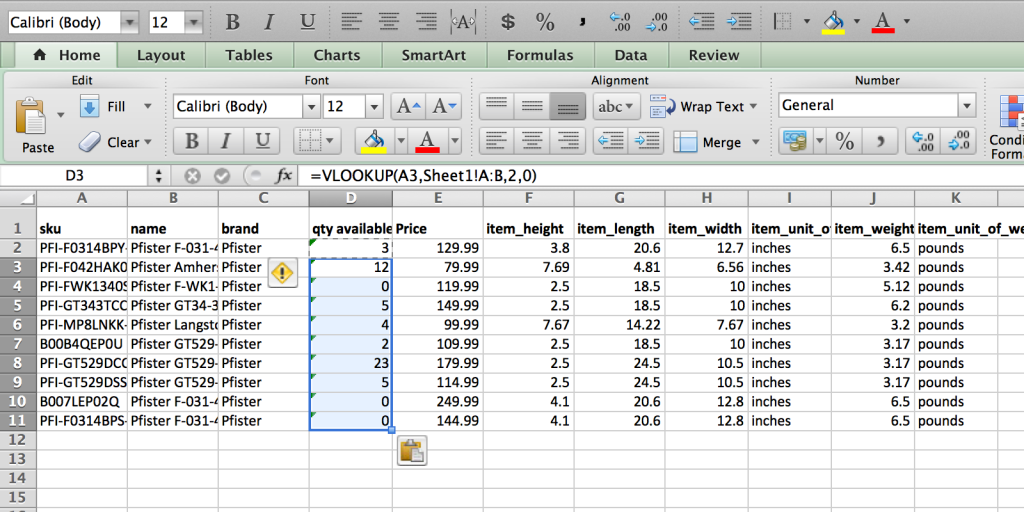Switch to the Tables tab

tap(249, 56)
